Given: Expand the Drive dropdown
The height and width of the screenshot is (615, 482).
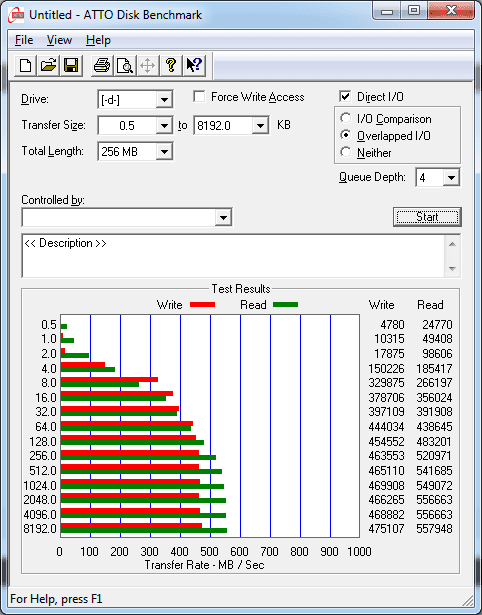Looking at the screenshot, I should point(164,100).
